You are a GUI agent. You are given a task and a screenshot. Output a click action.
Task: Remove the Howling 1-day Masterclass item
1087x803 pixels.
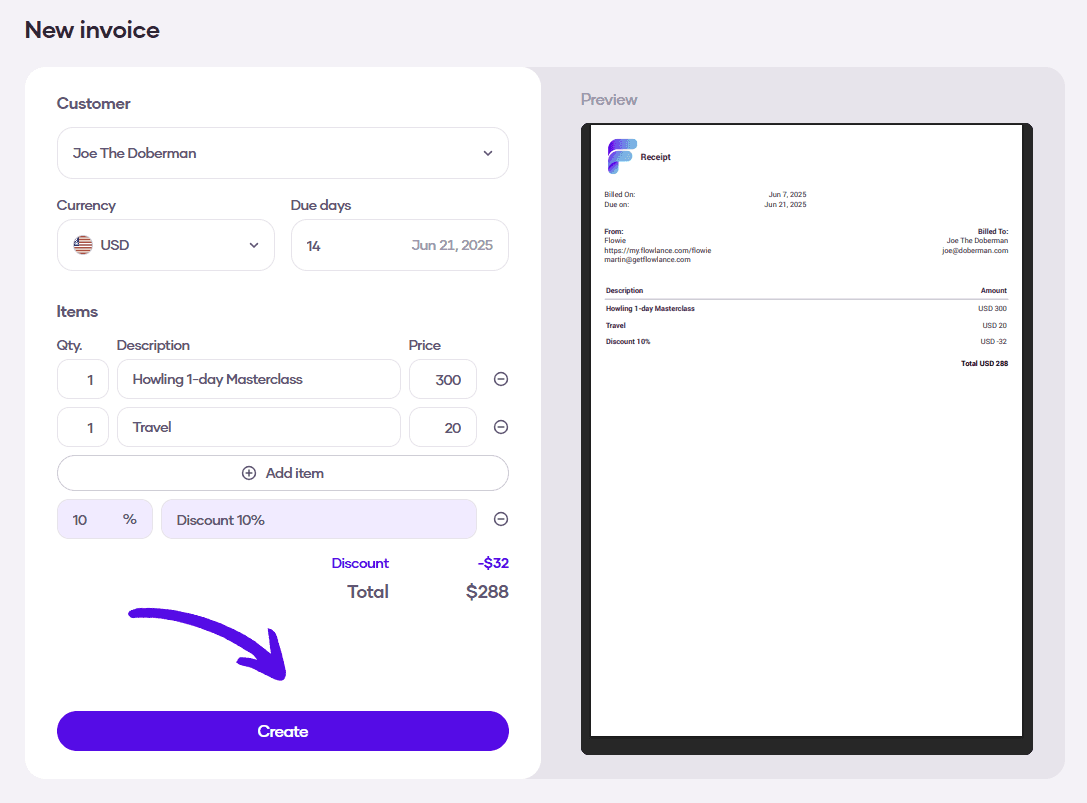coord(501,379)
